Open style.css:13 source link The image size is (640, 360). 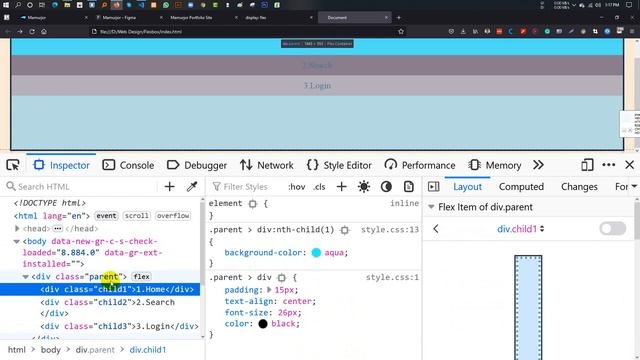(x=390, y=230)
